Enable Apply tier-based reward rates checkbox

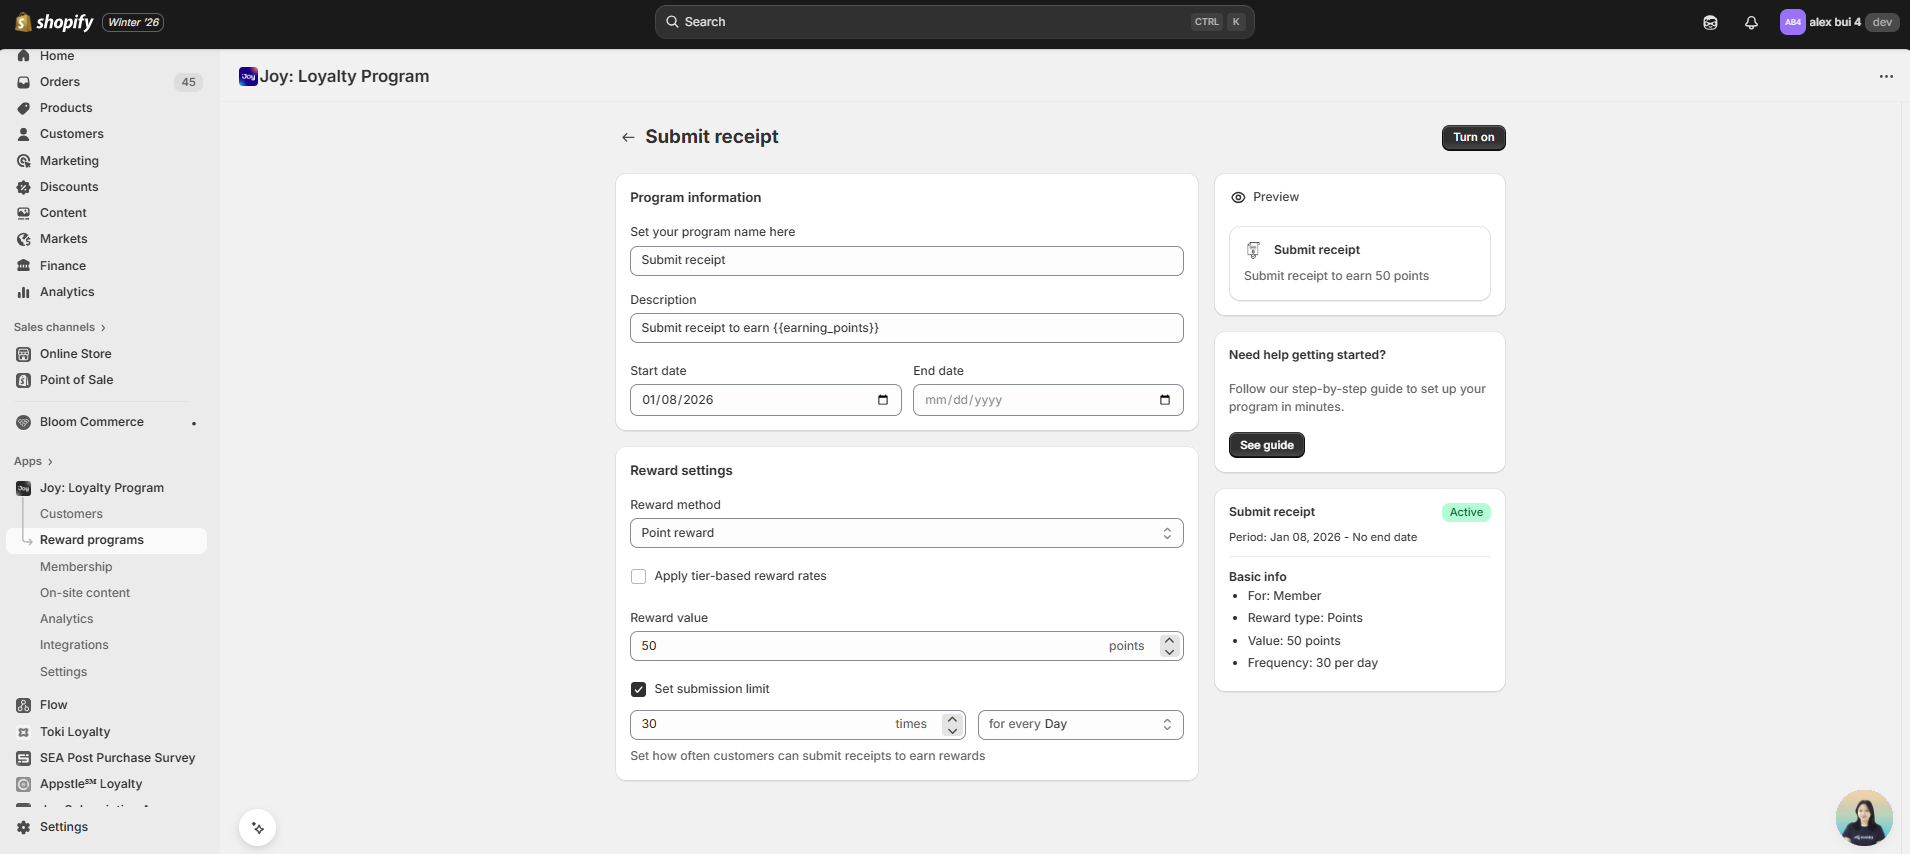(x=639, y=577)
